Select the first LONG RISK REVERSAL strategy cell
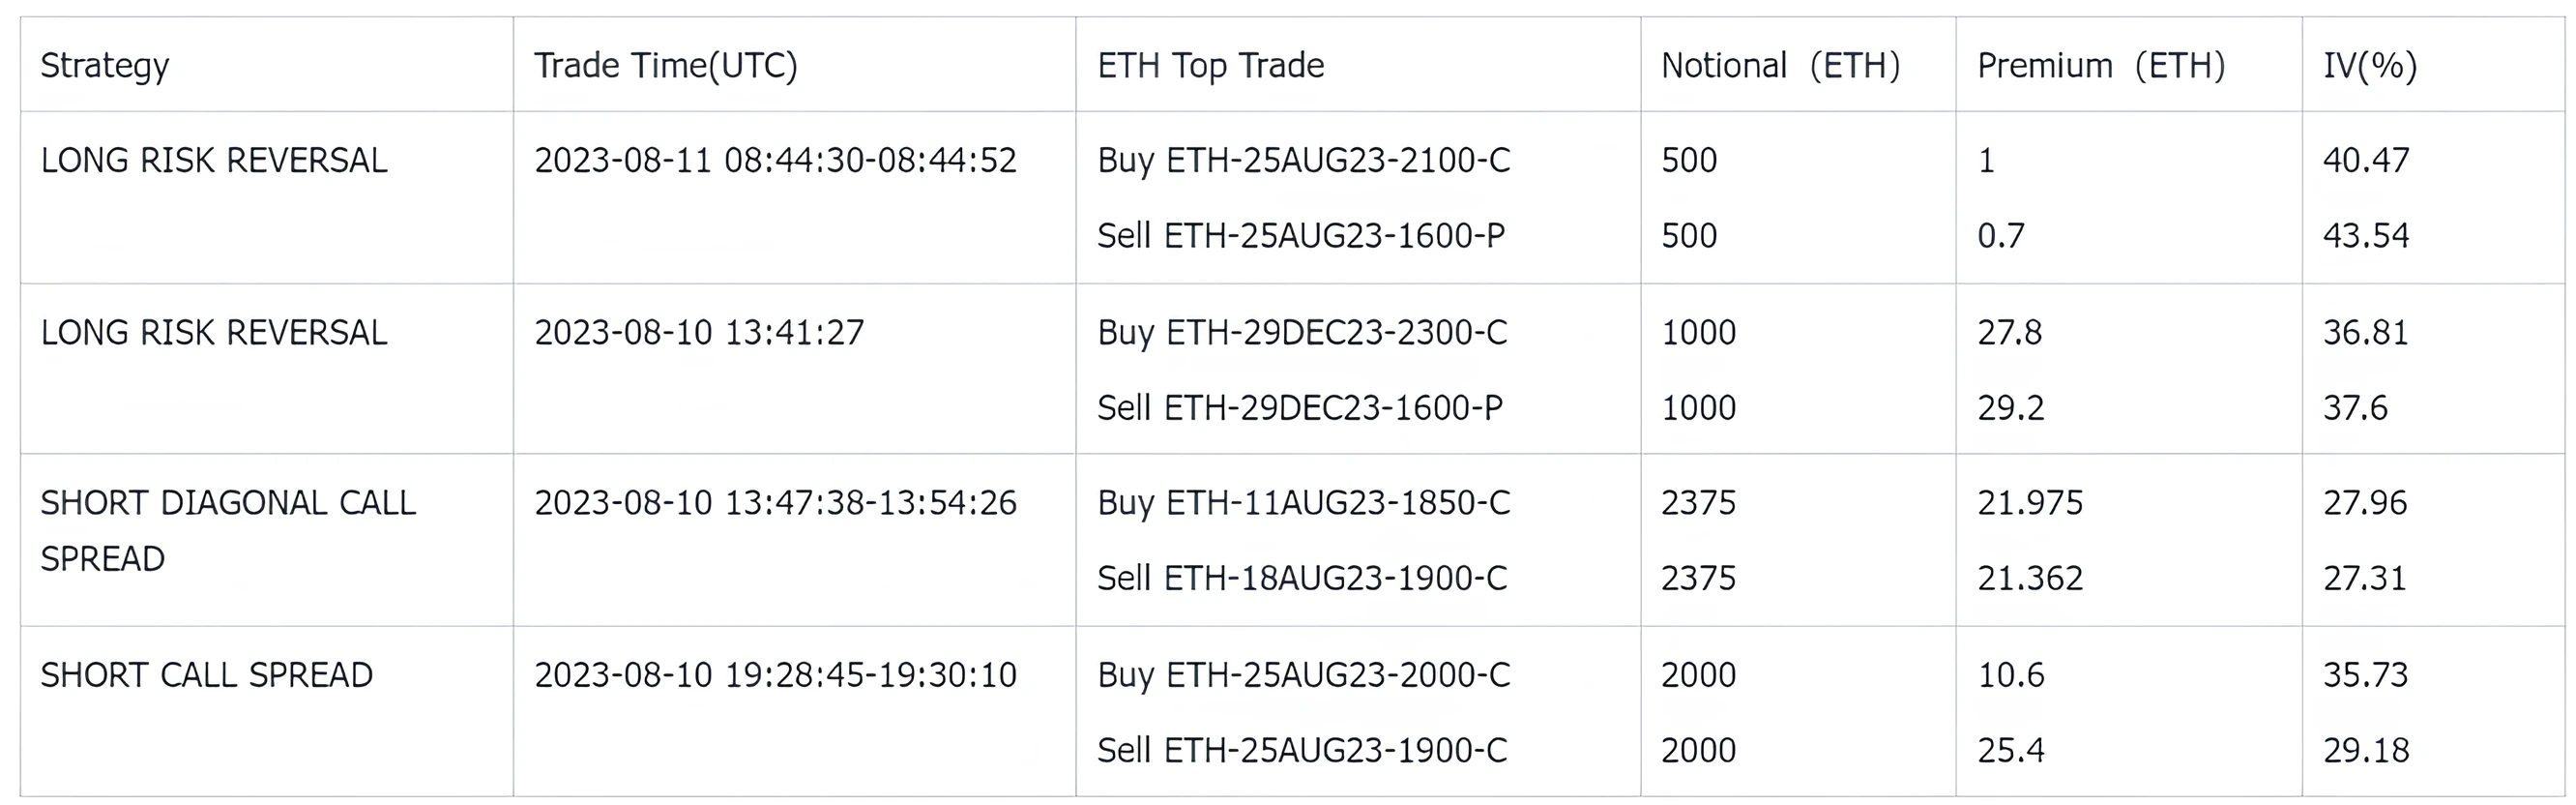Viewport: 2576px width, 805px height. pos(214,160)
